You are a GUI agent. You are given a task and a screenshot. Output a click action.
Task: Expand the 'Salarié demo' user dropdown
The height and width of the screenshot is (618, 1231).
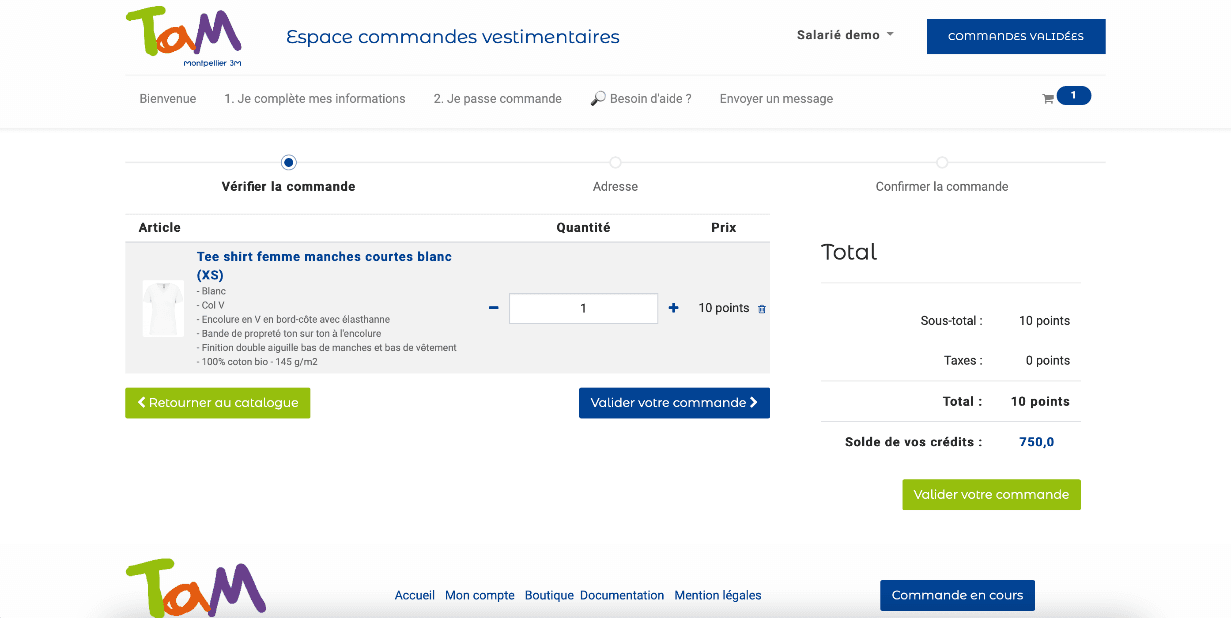(x=845, y=35)
